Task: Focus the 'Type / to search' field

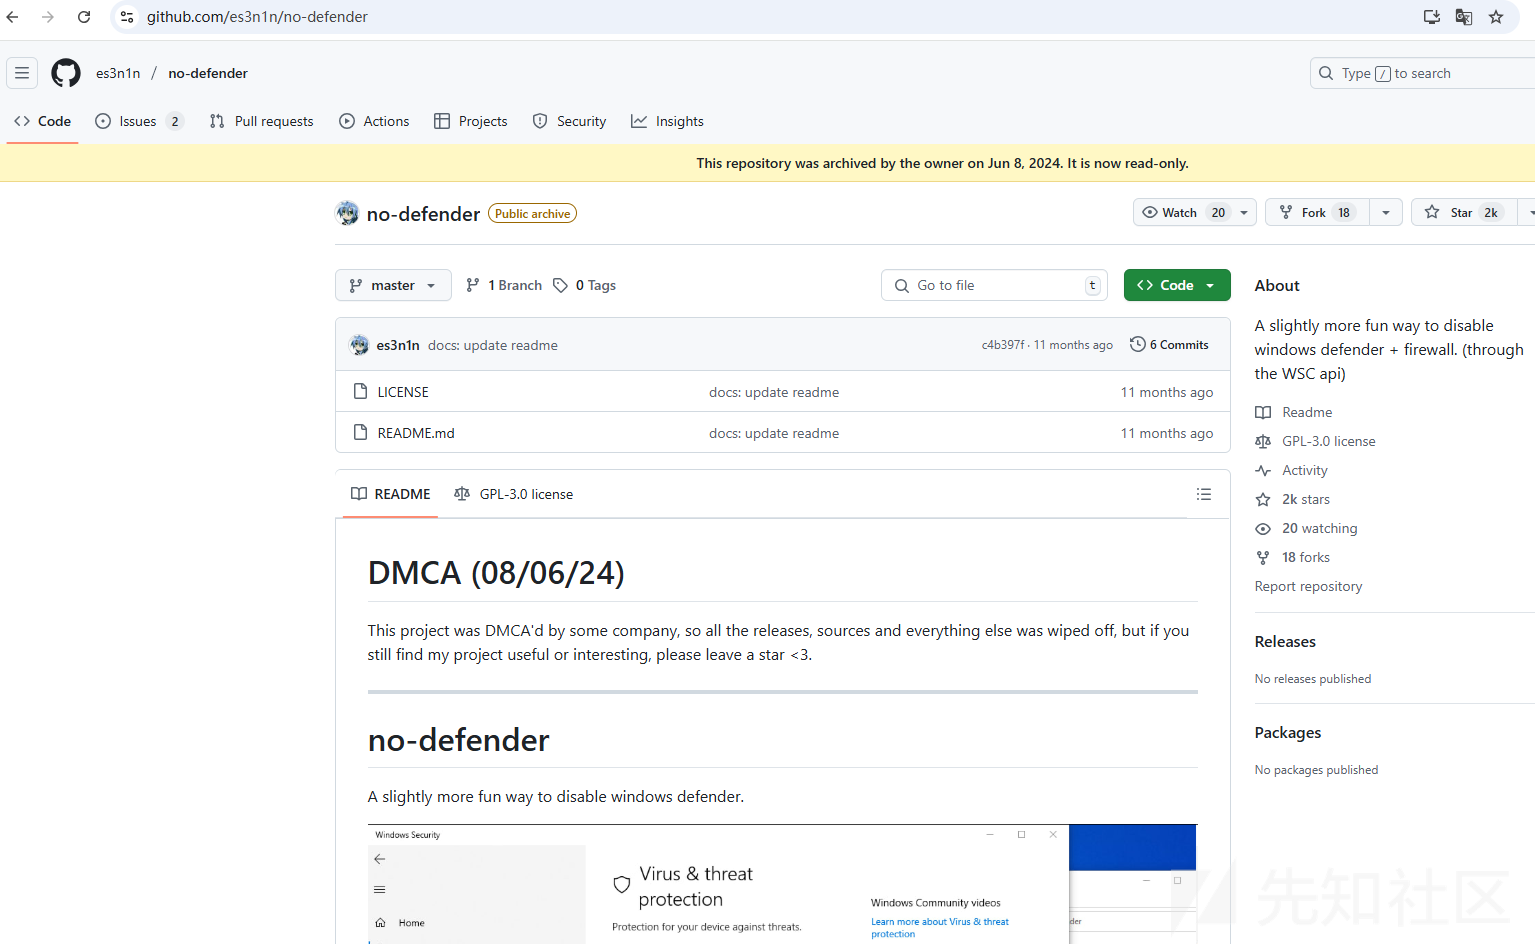Action: 1422,73
